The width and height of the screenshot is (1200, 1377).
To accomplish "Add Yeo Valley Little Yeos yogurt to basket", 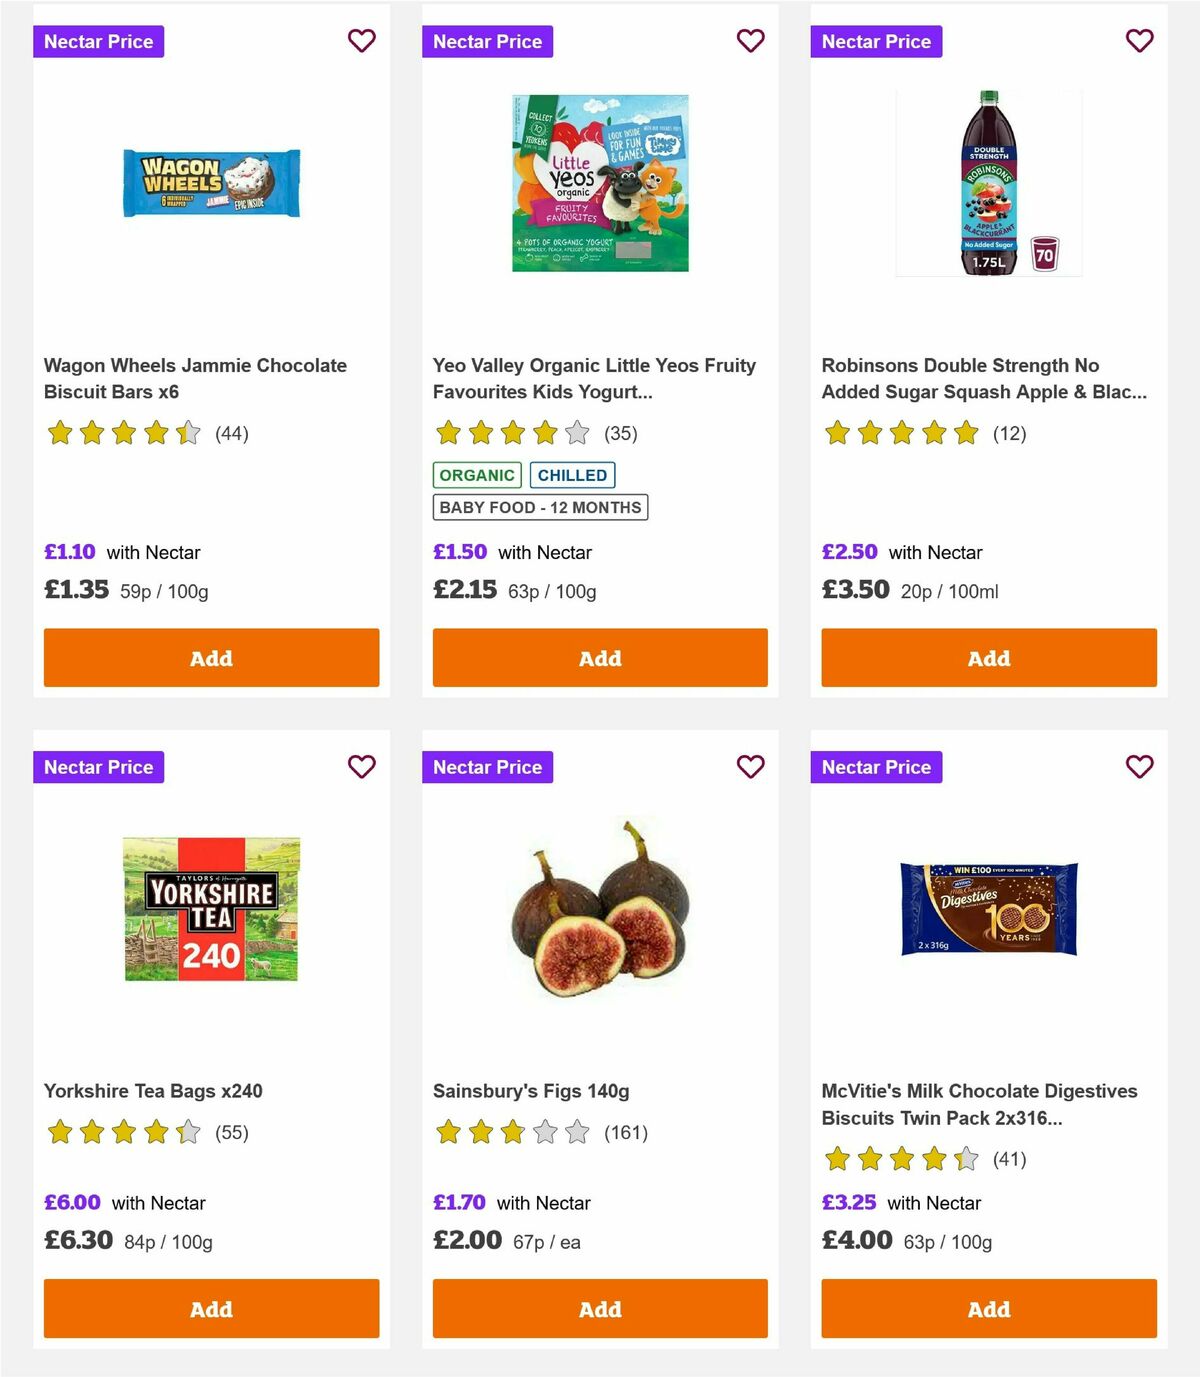I will (x=599, y=658).
